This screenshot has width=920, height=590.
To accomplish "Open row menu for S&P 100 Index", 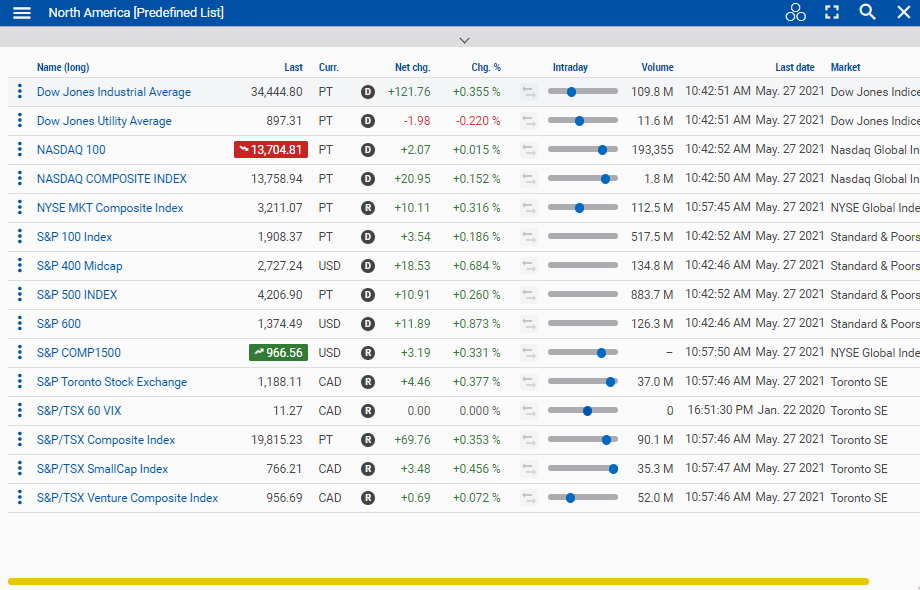I will (20, 236).
